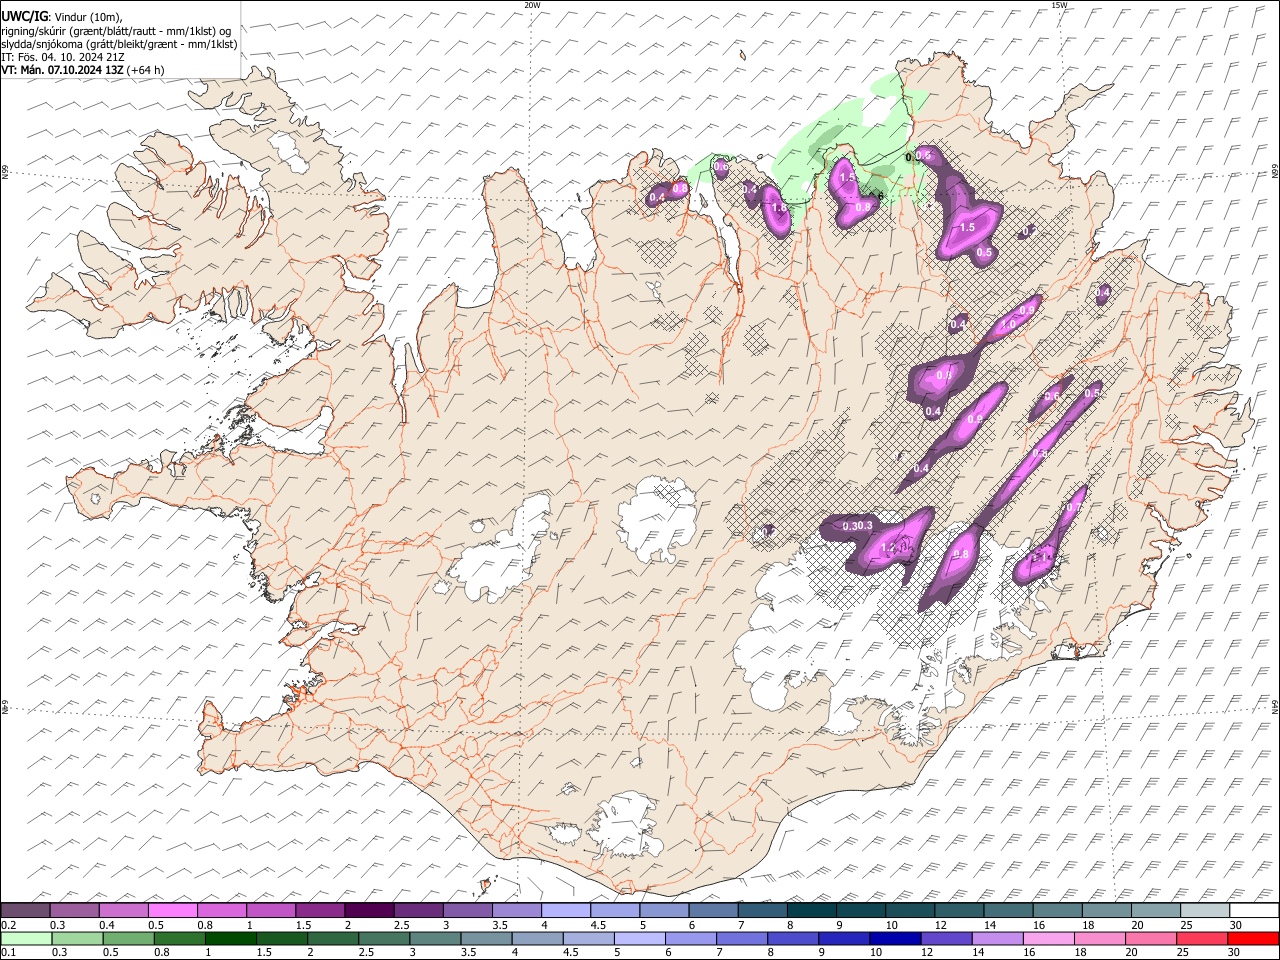Viewport: 1280px width, 960px height.
Task: Click the '0.30.3' overlapping value label
Action: click(858, 526)
